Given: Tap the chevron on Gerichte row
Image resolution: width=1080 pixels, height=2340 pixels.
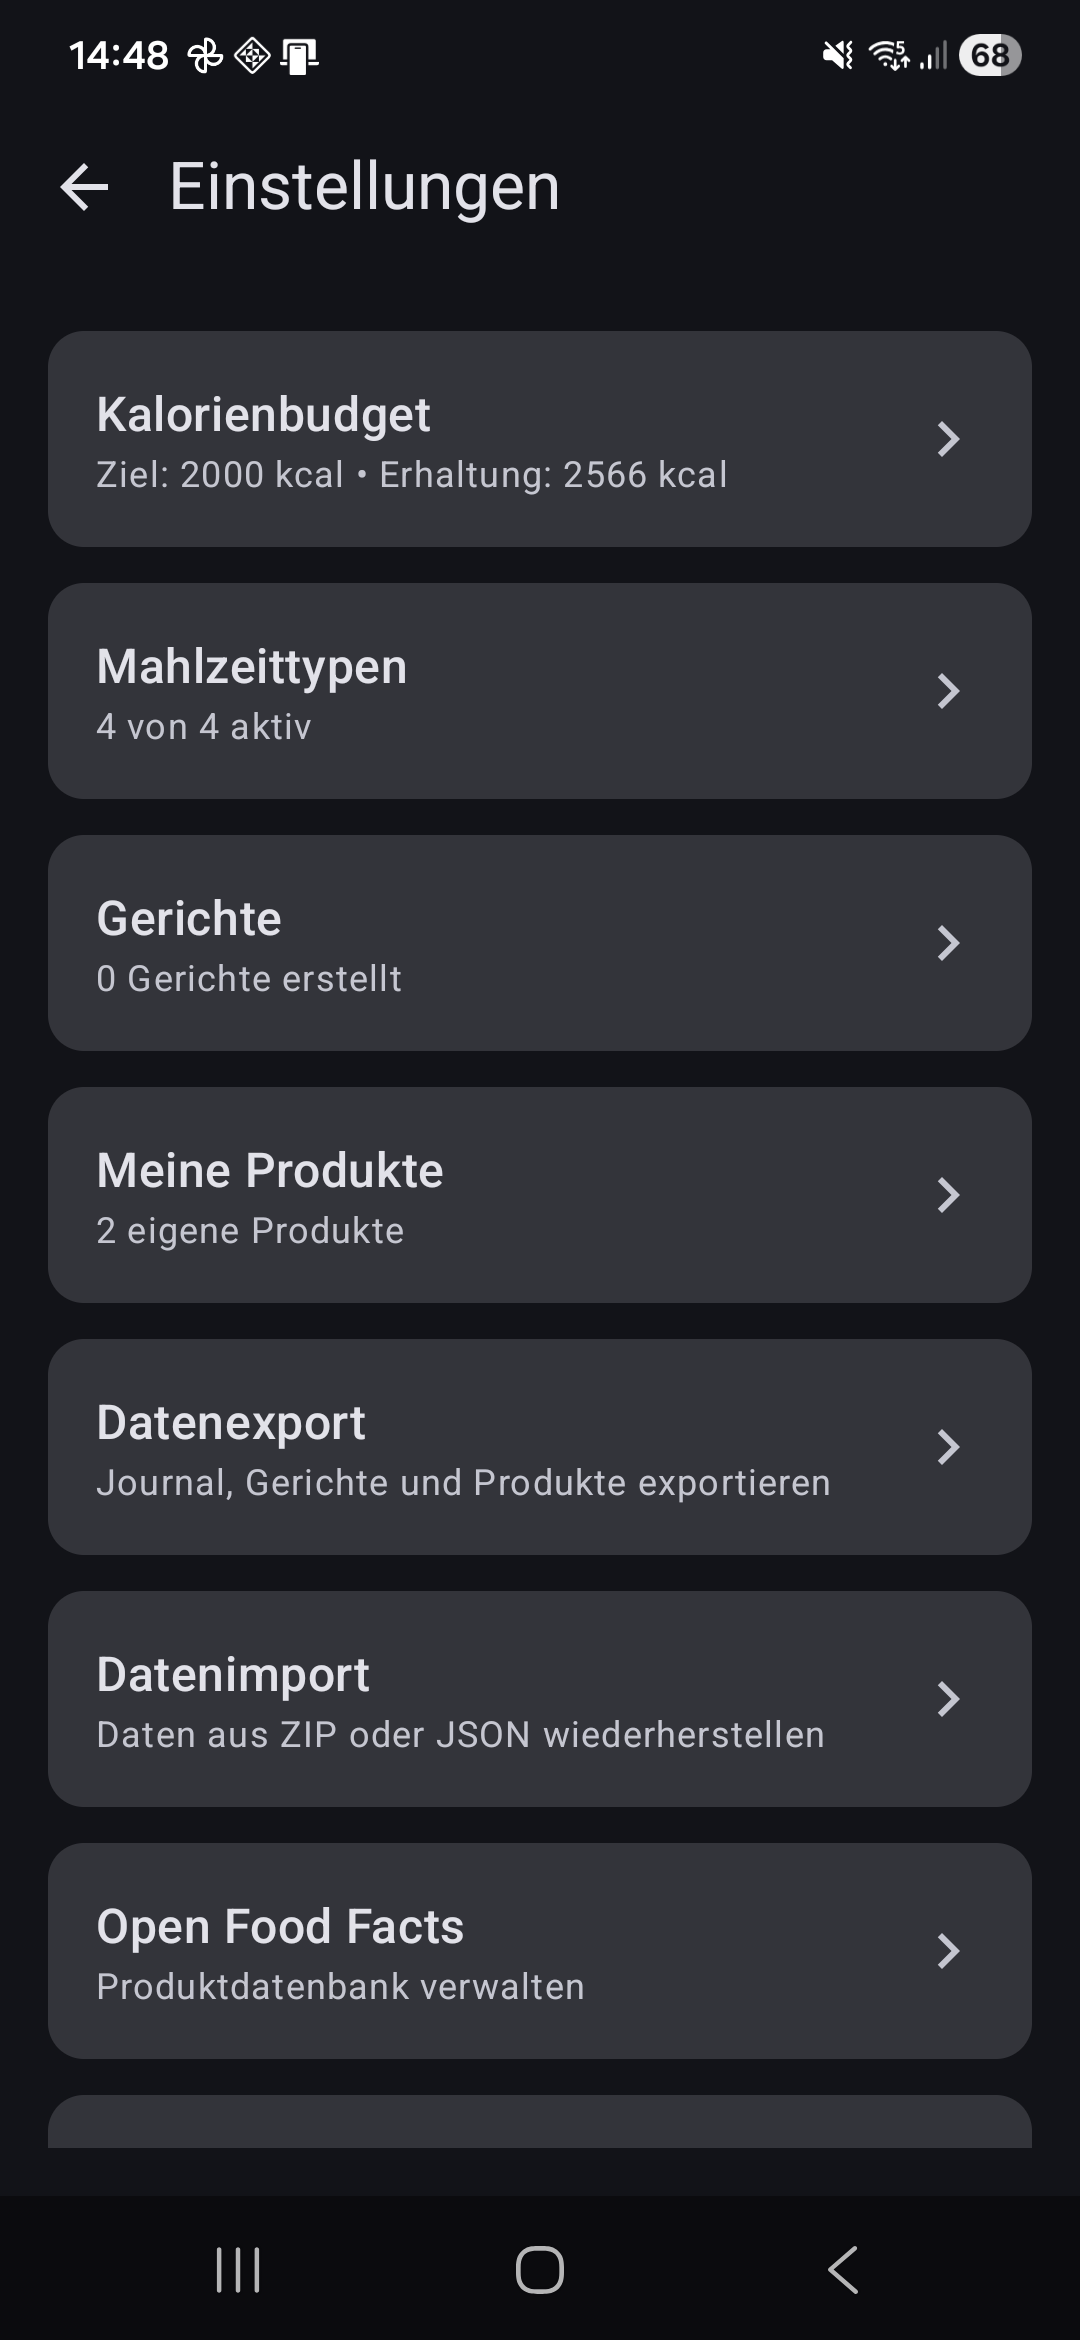Looking at the screenshot, I should point(948,944).
